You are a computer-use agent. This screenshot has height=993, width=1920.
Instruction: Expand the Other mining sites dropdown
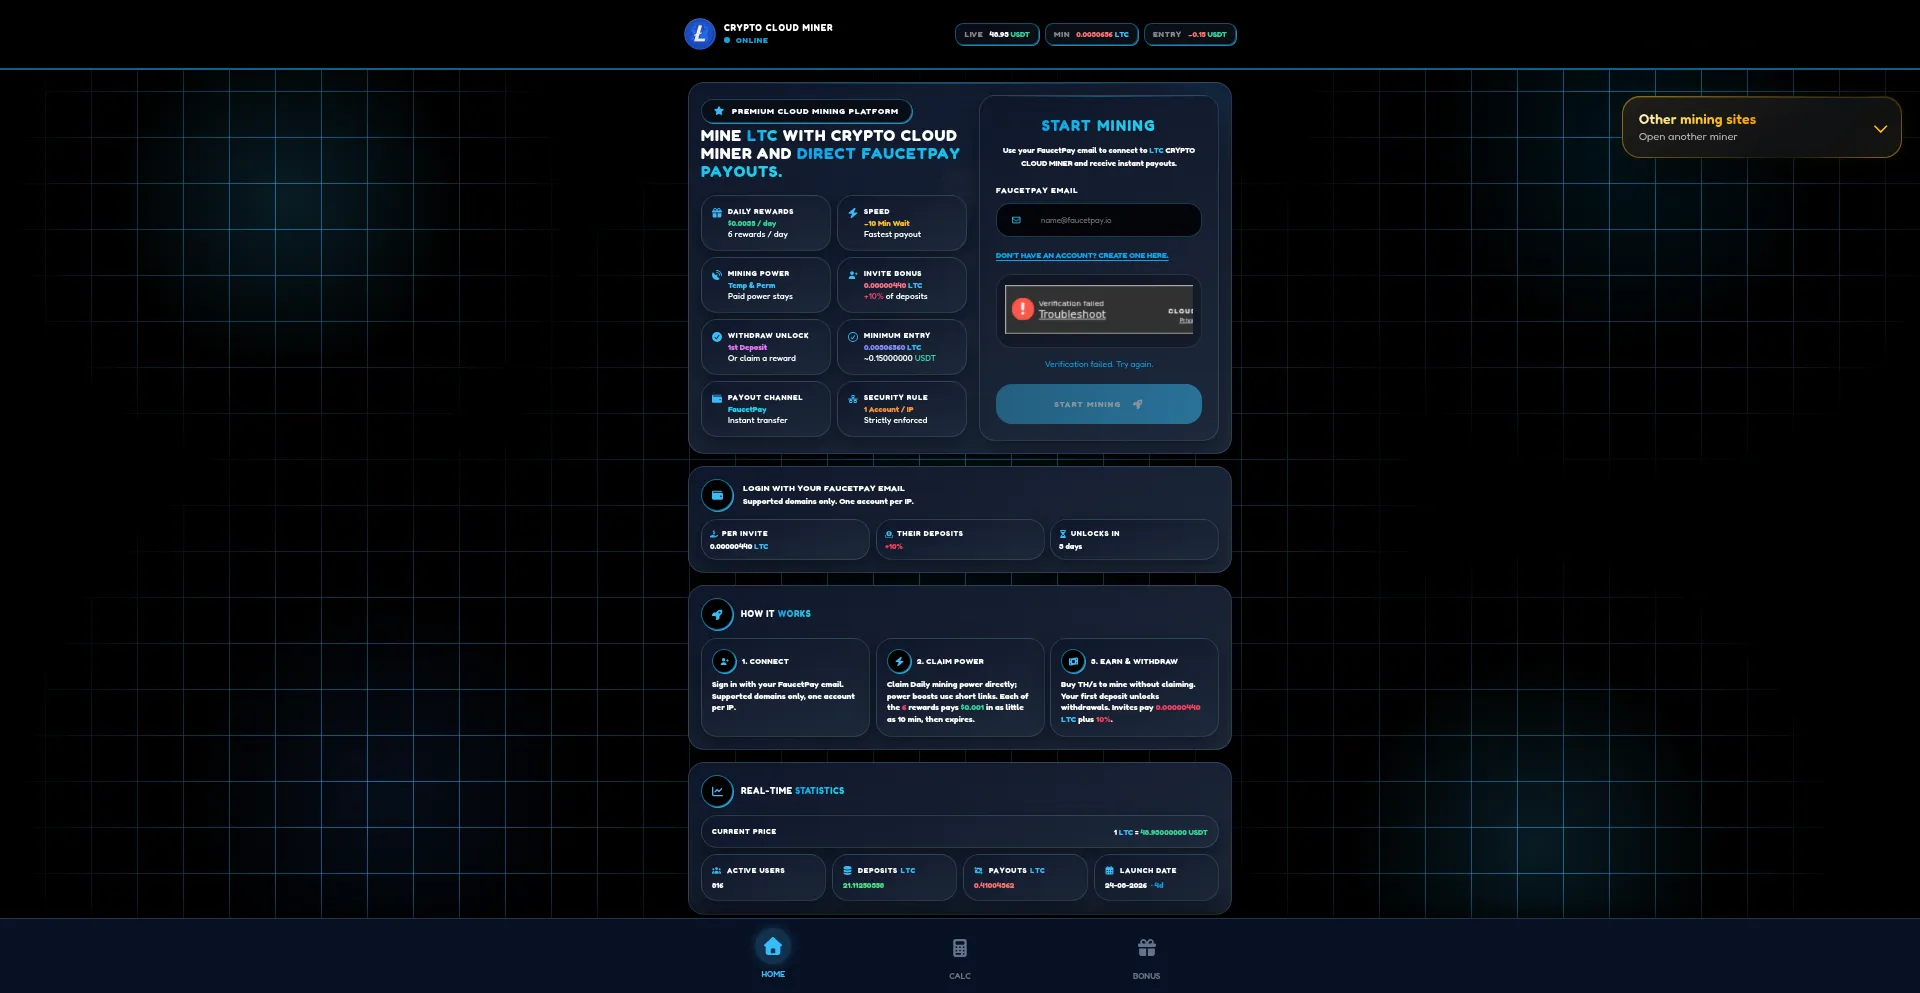tap(1761, 127)
